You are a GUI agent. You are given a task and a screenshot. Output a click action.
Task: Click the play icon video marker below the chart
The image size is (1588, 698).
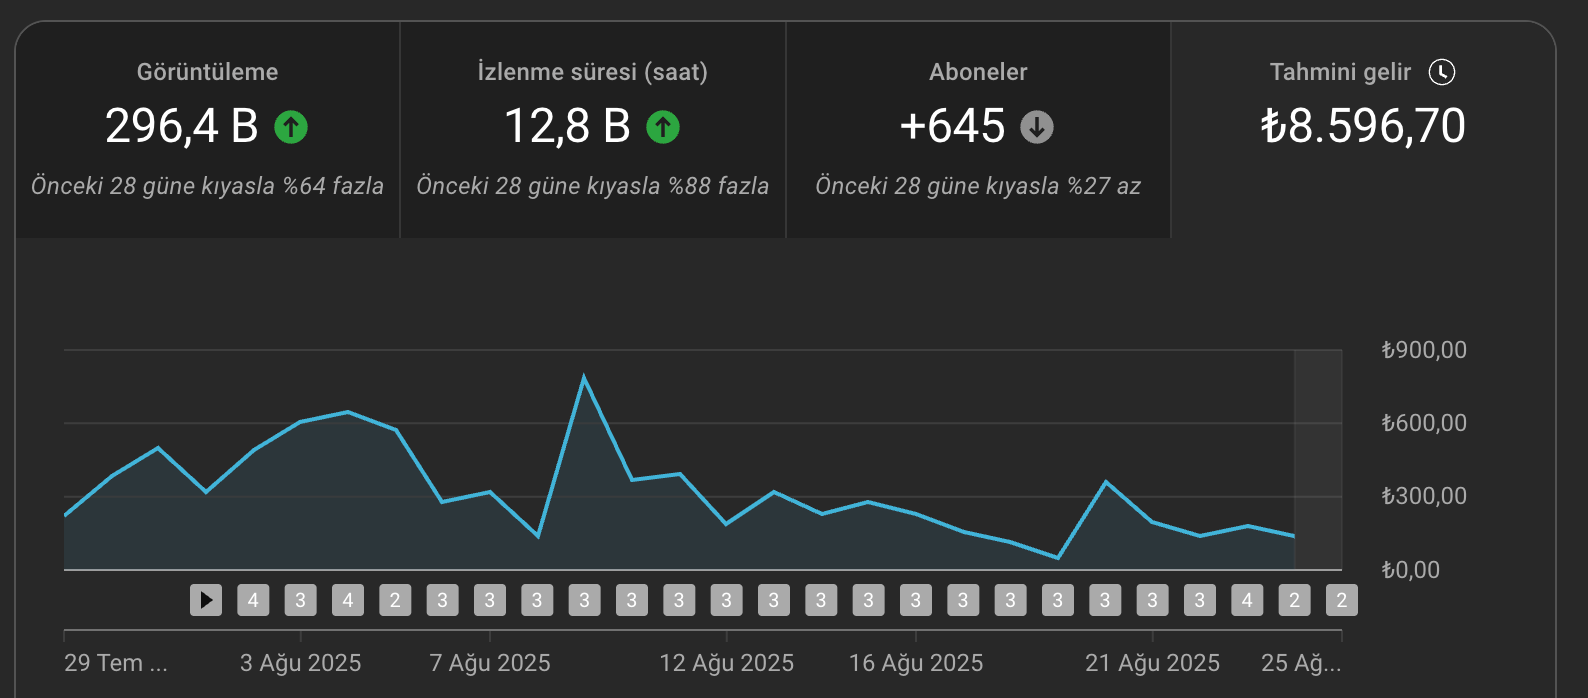[206, 600]
